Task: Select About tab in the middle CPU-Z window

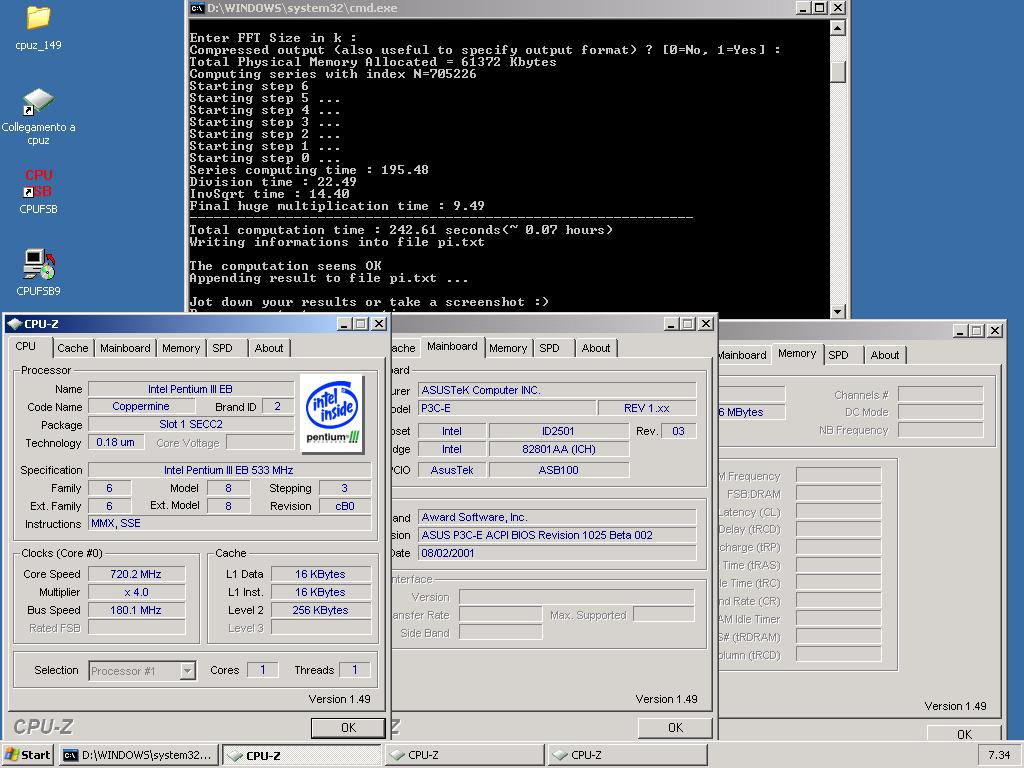Action: 596,348
